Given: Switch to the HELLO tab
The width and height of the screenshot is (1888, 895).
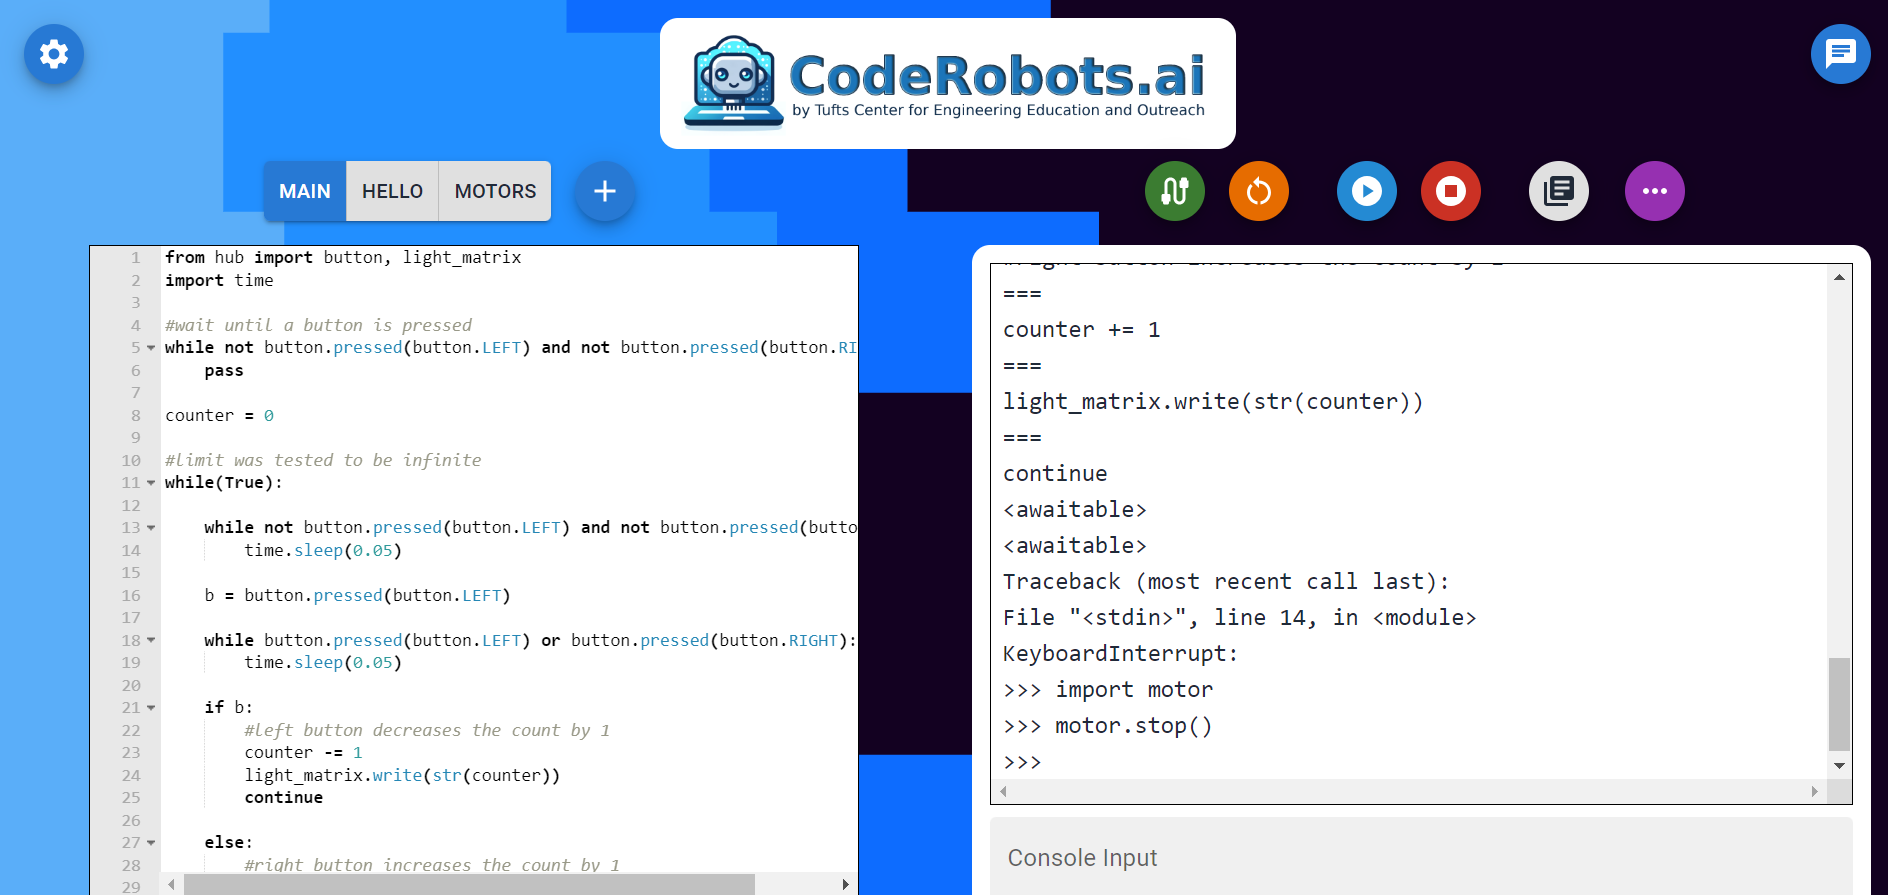Looking at the screenshot, I should (392, 191).
